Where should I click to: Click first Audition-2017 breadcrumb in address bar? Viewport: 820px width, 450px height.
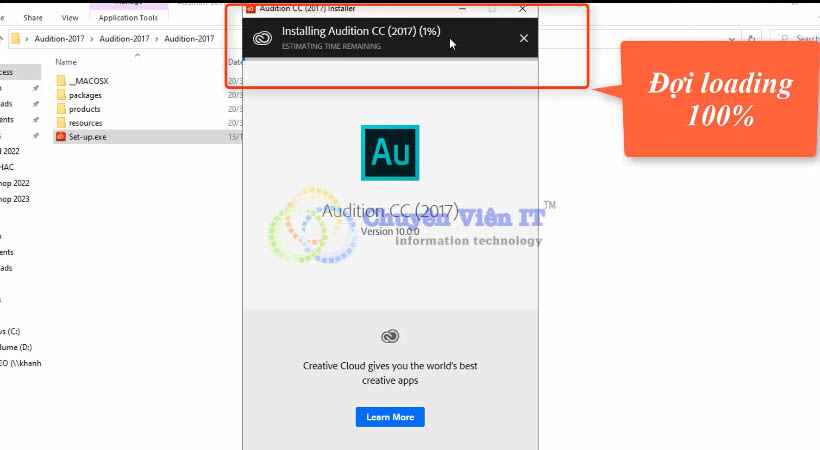click(60, 39)
